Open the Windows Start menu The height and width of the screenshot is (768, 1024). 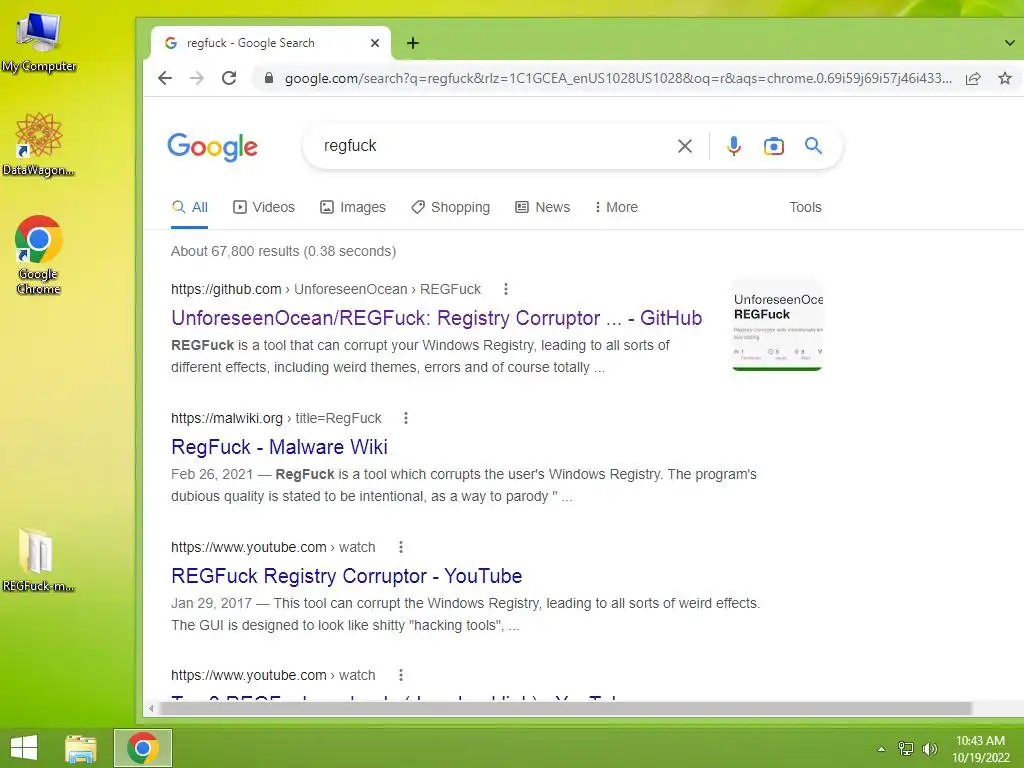coord(24,748)
